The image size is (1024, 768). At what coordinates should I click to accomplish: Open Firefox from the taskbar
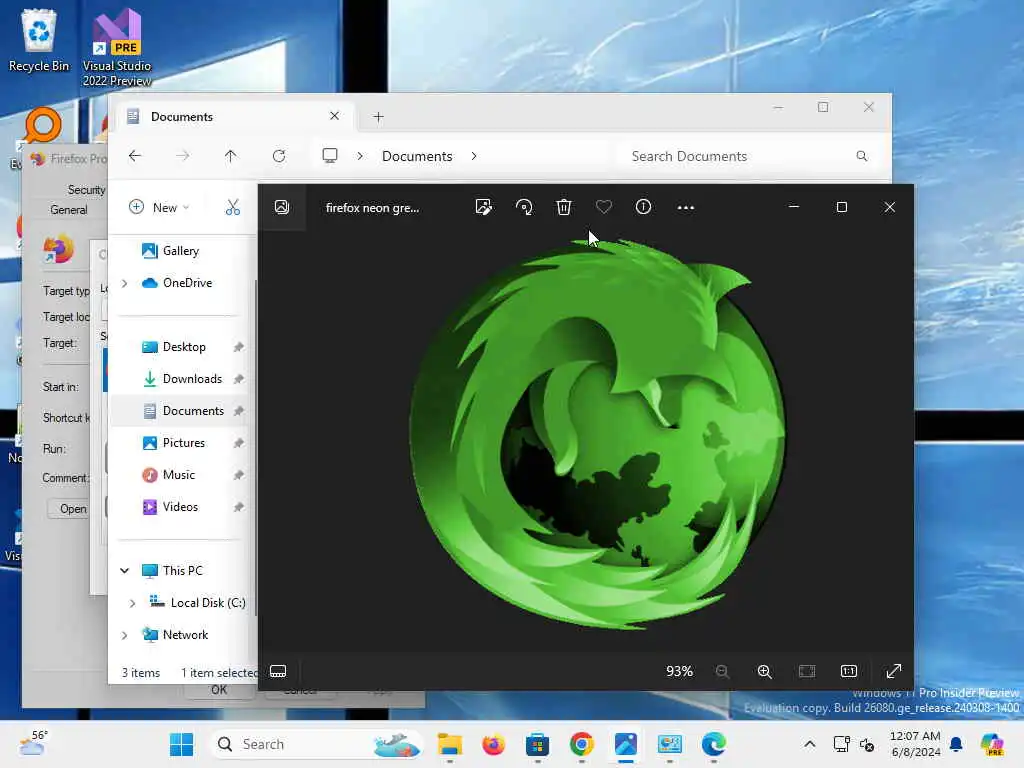pyautogui.click(x=494, y=744)
